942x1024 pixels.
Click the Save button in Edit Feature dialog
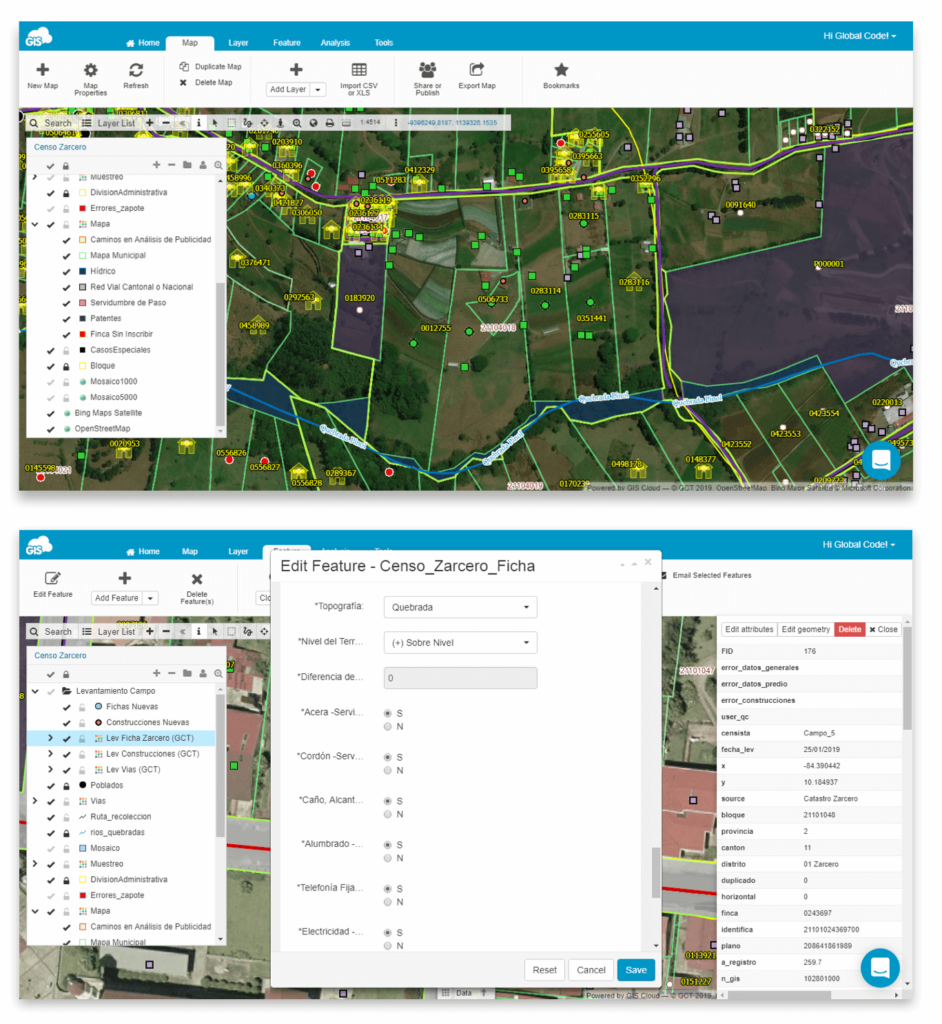636,970
